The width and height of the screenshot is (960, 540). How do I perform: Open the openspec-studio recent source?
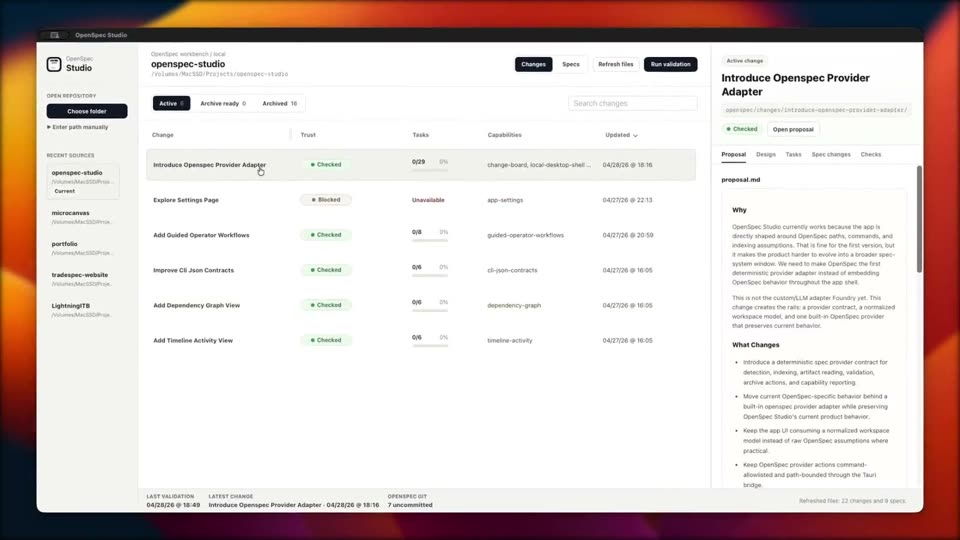point(83,181)
